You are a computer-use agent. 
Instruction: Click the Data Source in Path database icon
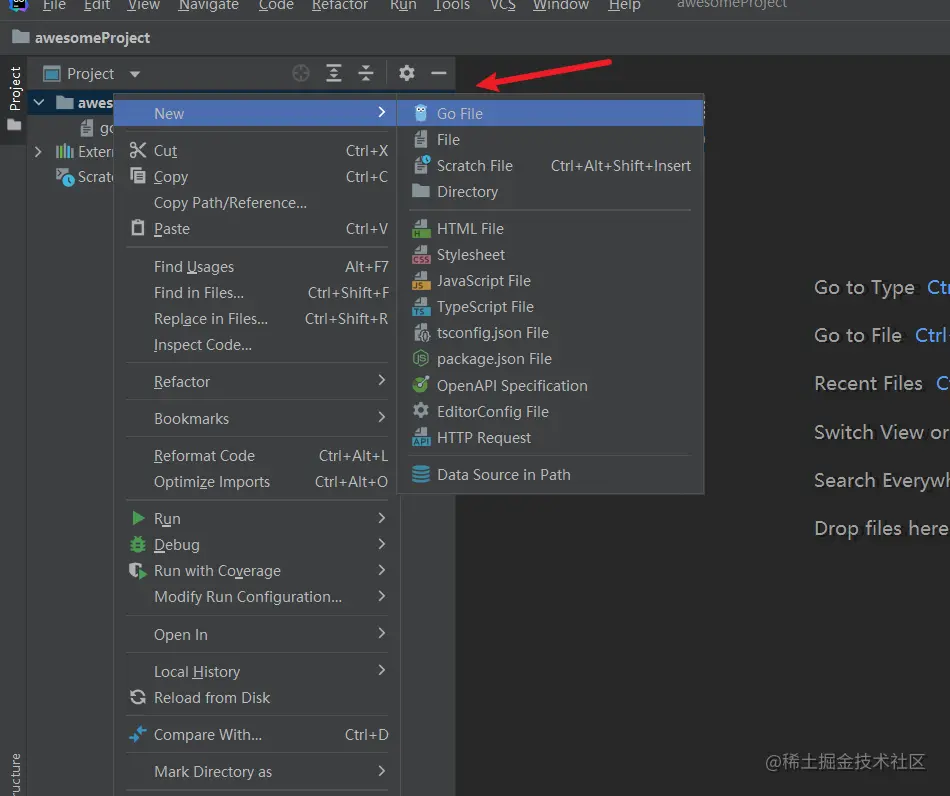click(420, 474)
